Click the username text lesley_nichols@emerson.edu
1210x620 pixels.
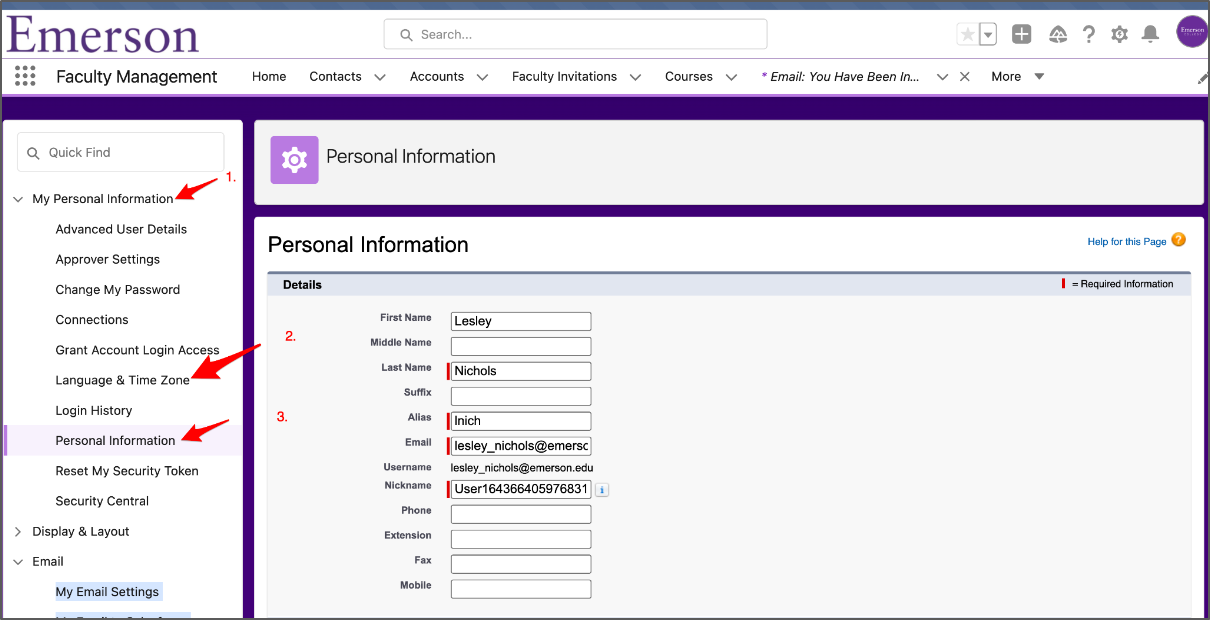522,468
